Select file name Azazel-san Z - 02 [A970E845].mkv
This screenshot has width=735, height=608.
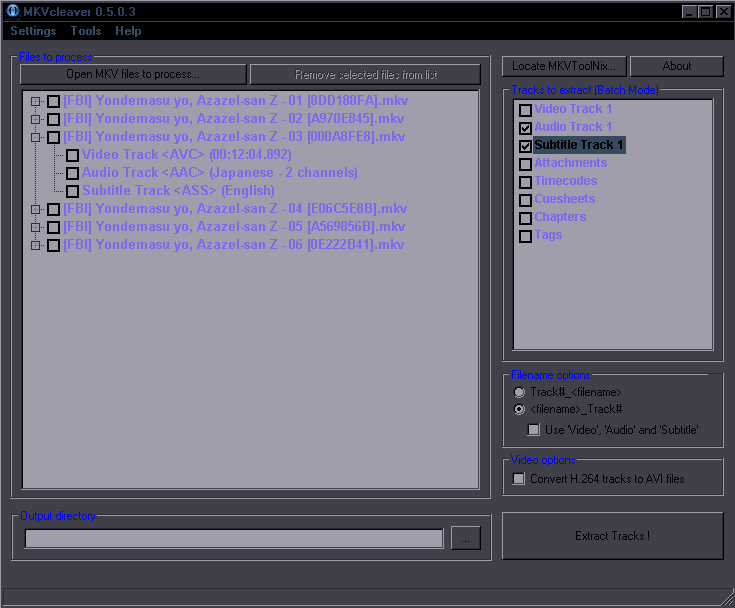(x=234, y=119)
